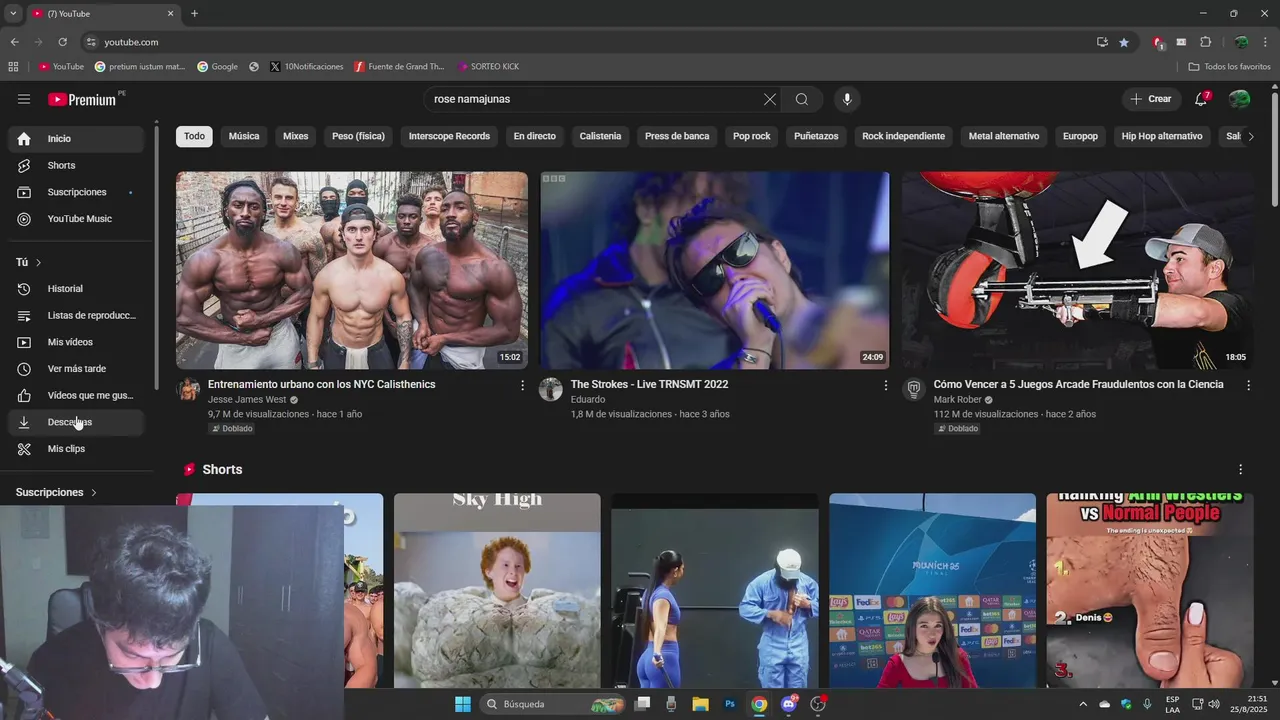1280x720 pixels.
Task: Open the notifications bell
Action: (1201, 99)
